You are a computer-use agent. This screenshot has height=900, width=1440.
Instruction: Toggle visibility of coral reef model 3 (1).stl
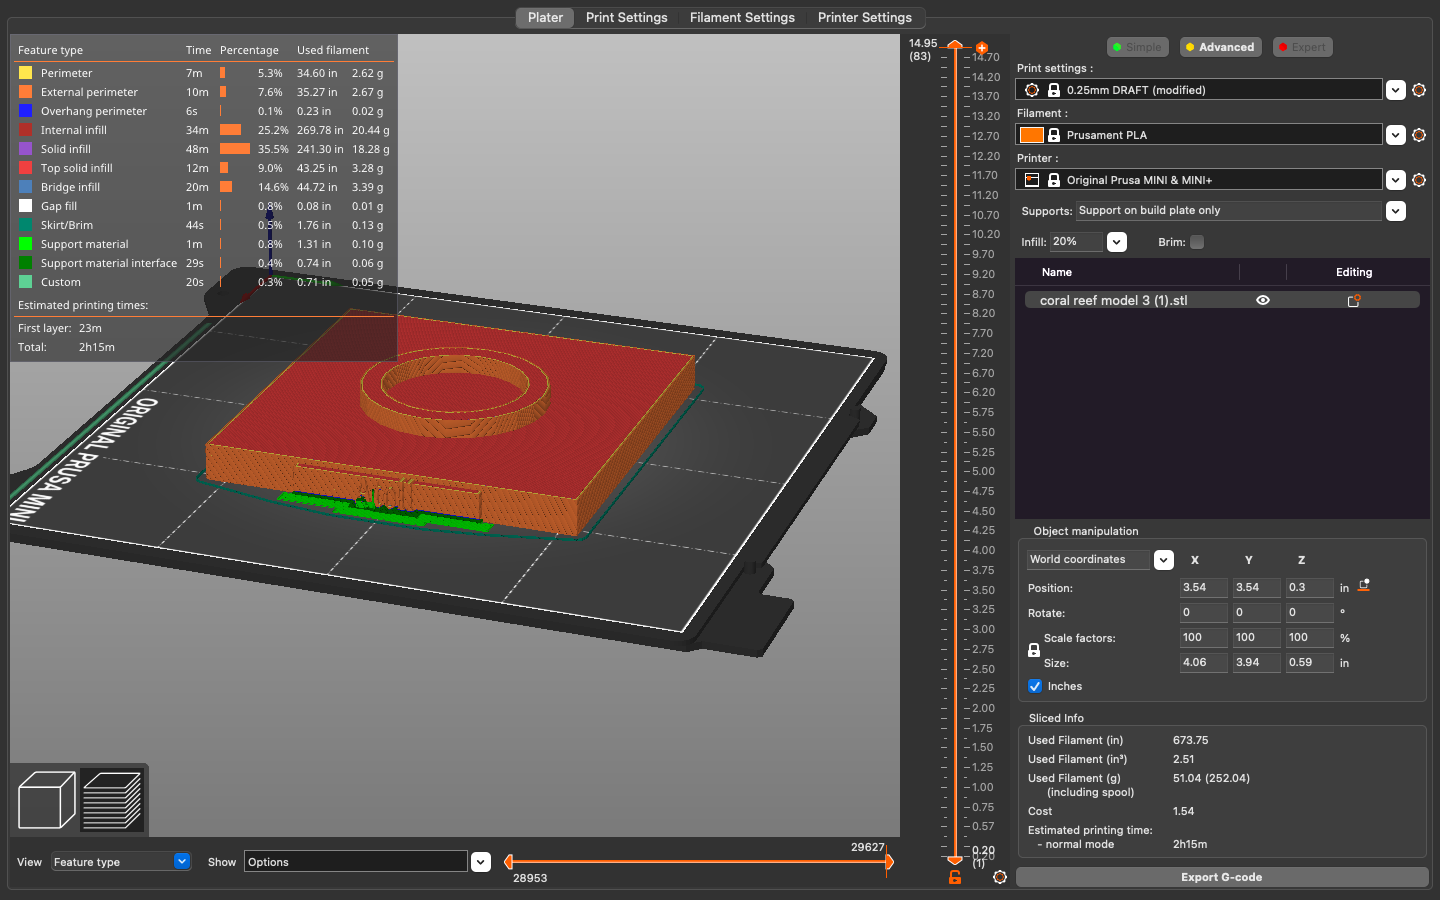pyautogui.click(x=1263, y=300)
